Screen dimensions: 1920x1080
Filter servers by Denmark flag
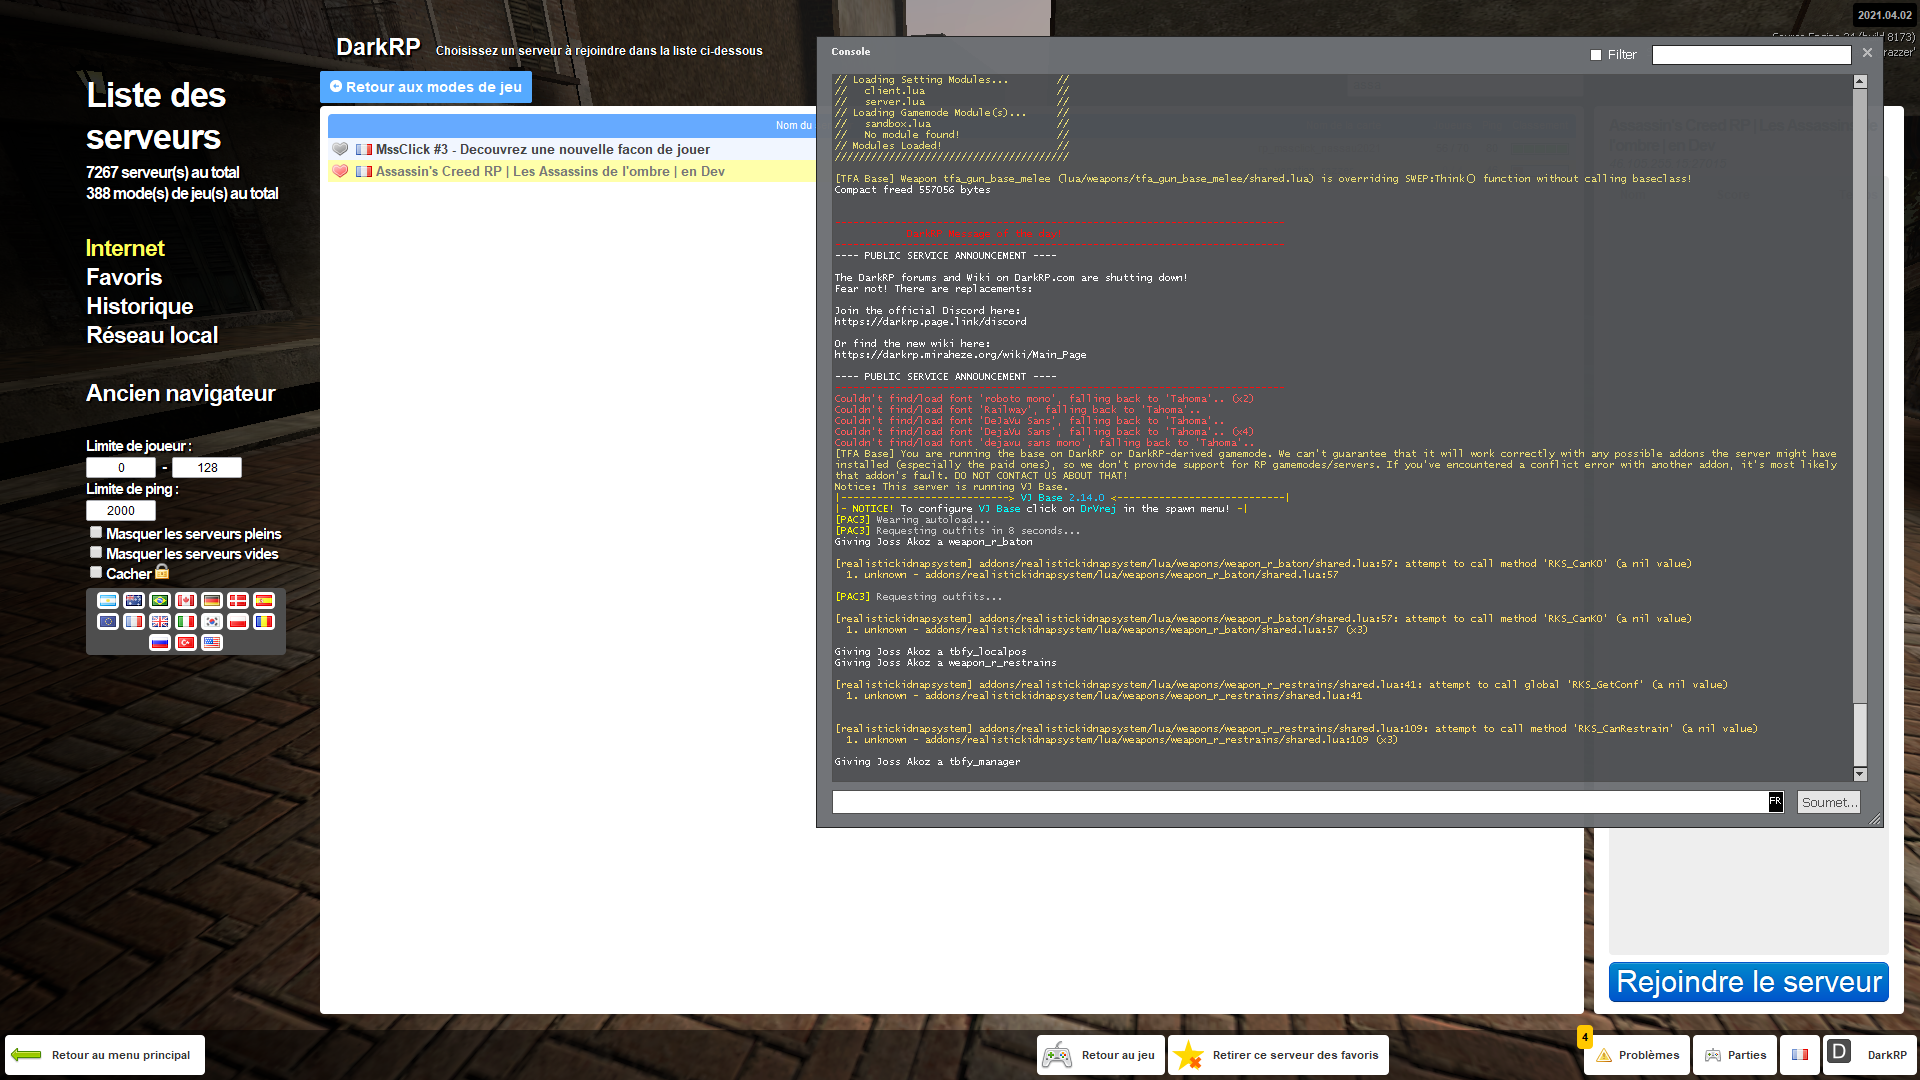238,601
